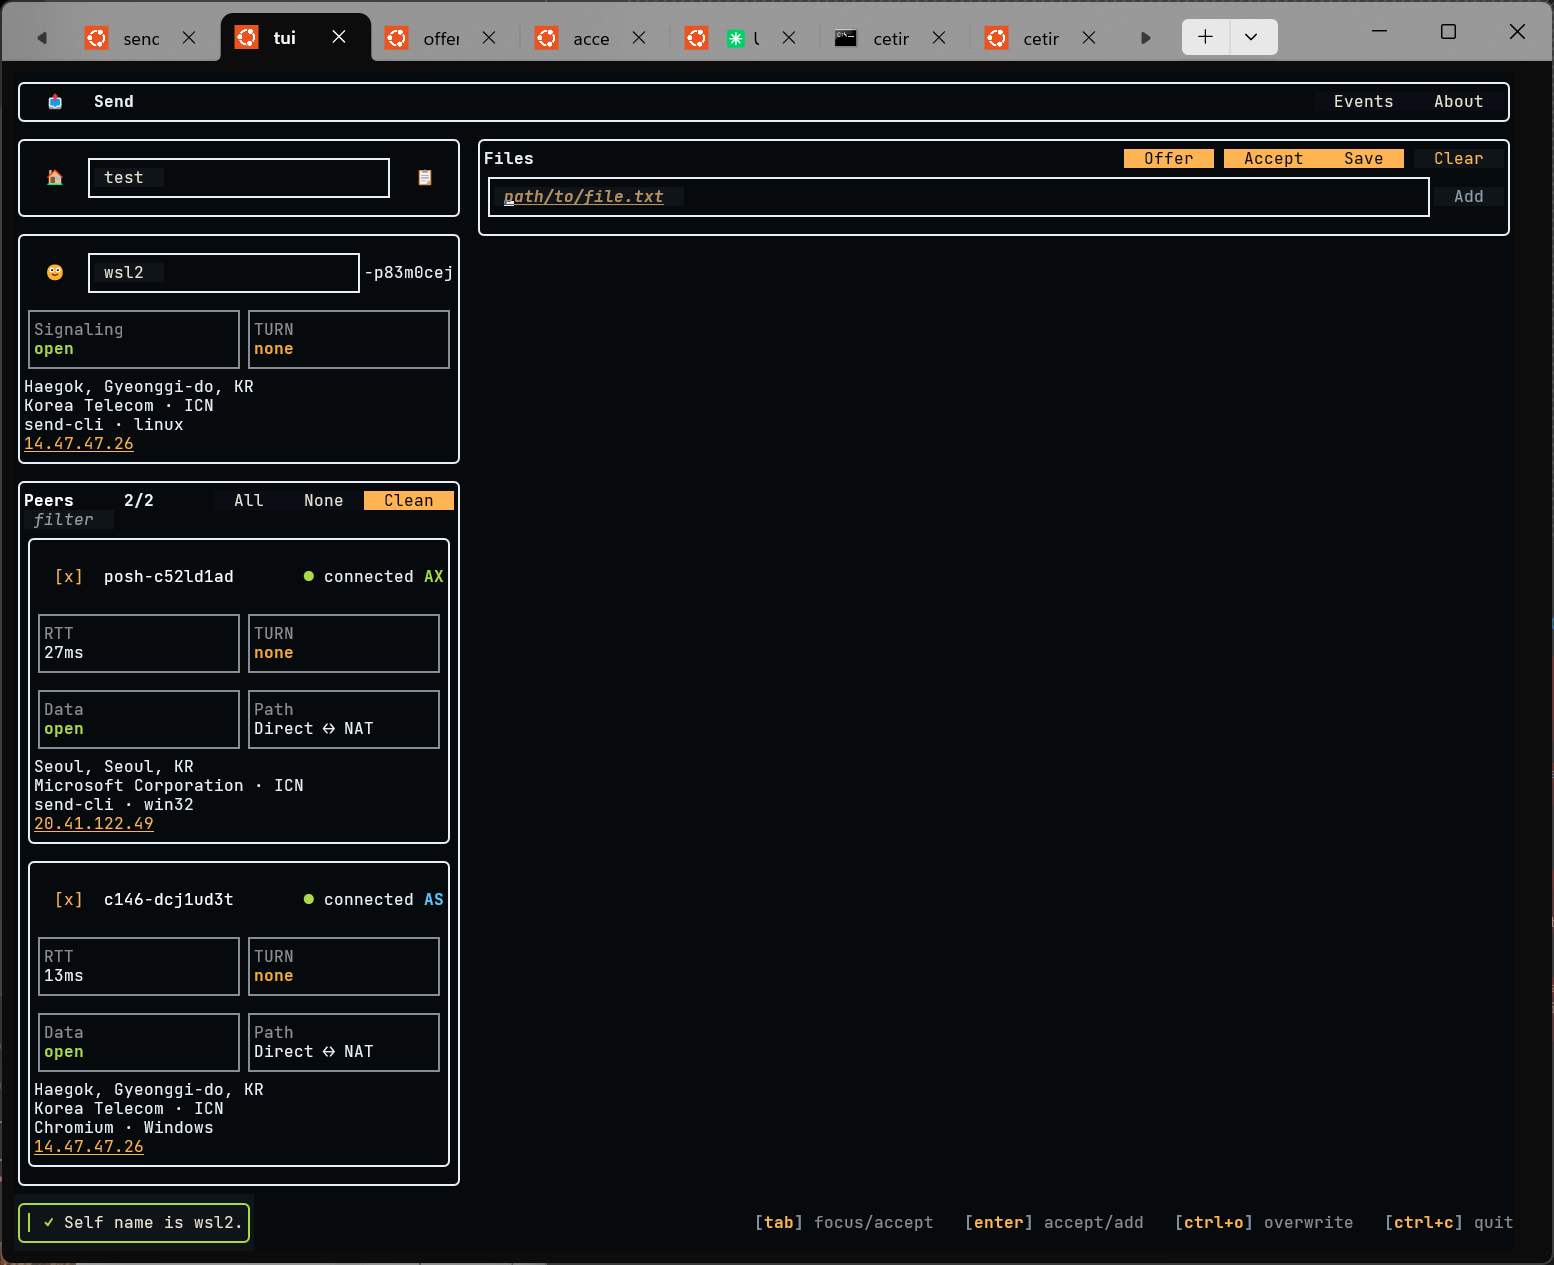Screen dimensions: 1554x1265
Task: Click the Signaling open status box
Action: tap(134, 340)
